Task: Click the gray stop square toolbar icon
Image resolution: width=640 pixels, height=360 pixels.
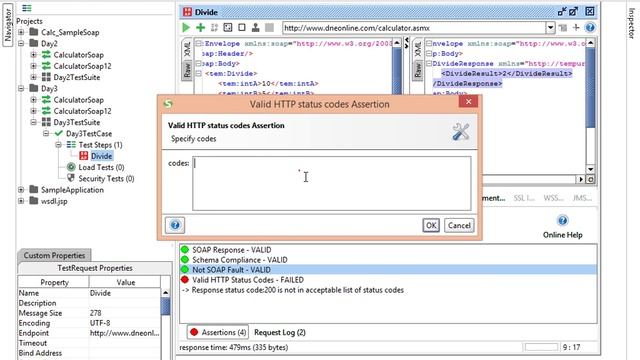Action: pos(269,27)
